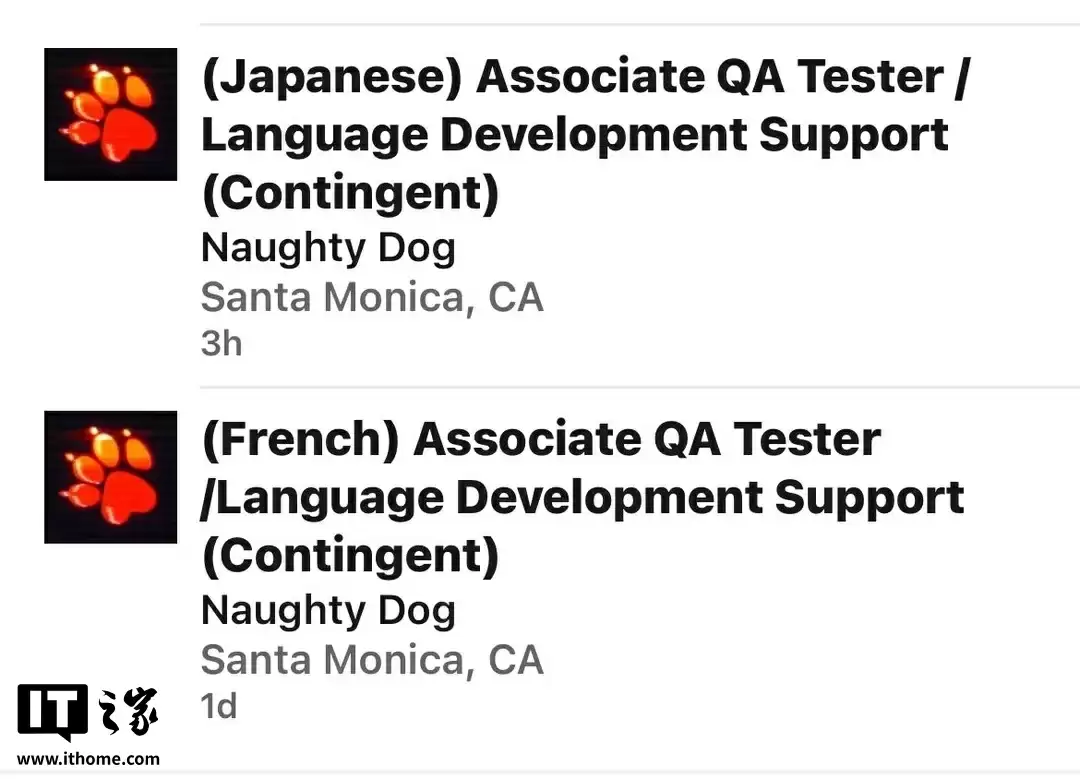Screen dimensions: 1080x779
Task: Select Santa Monica, CA location in French listing
Action: [x=372, y=660]
